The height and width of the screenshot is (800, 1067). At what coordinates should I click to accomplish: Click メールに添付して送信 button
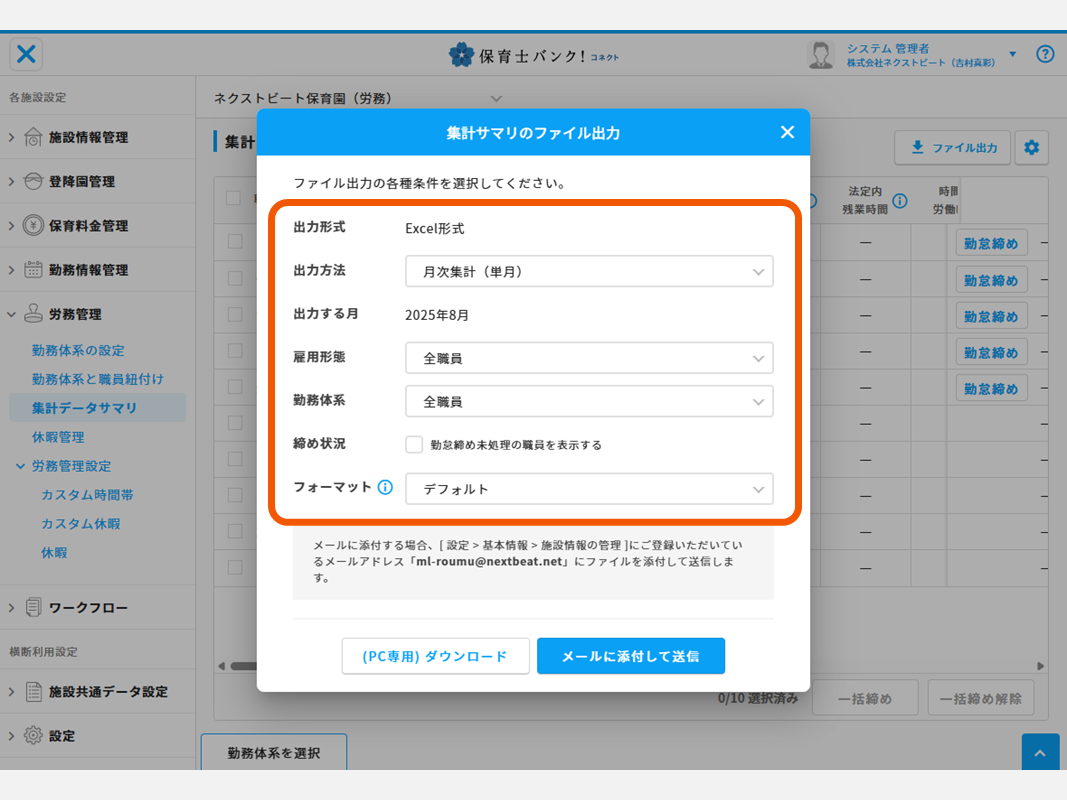pos(630,656)
